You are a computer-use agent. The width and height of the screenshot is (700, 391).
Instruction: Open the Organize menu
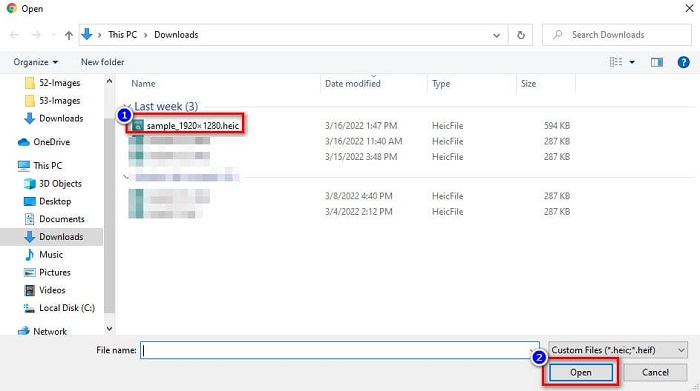[36, 62]
